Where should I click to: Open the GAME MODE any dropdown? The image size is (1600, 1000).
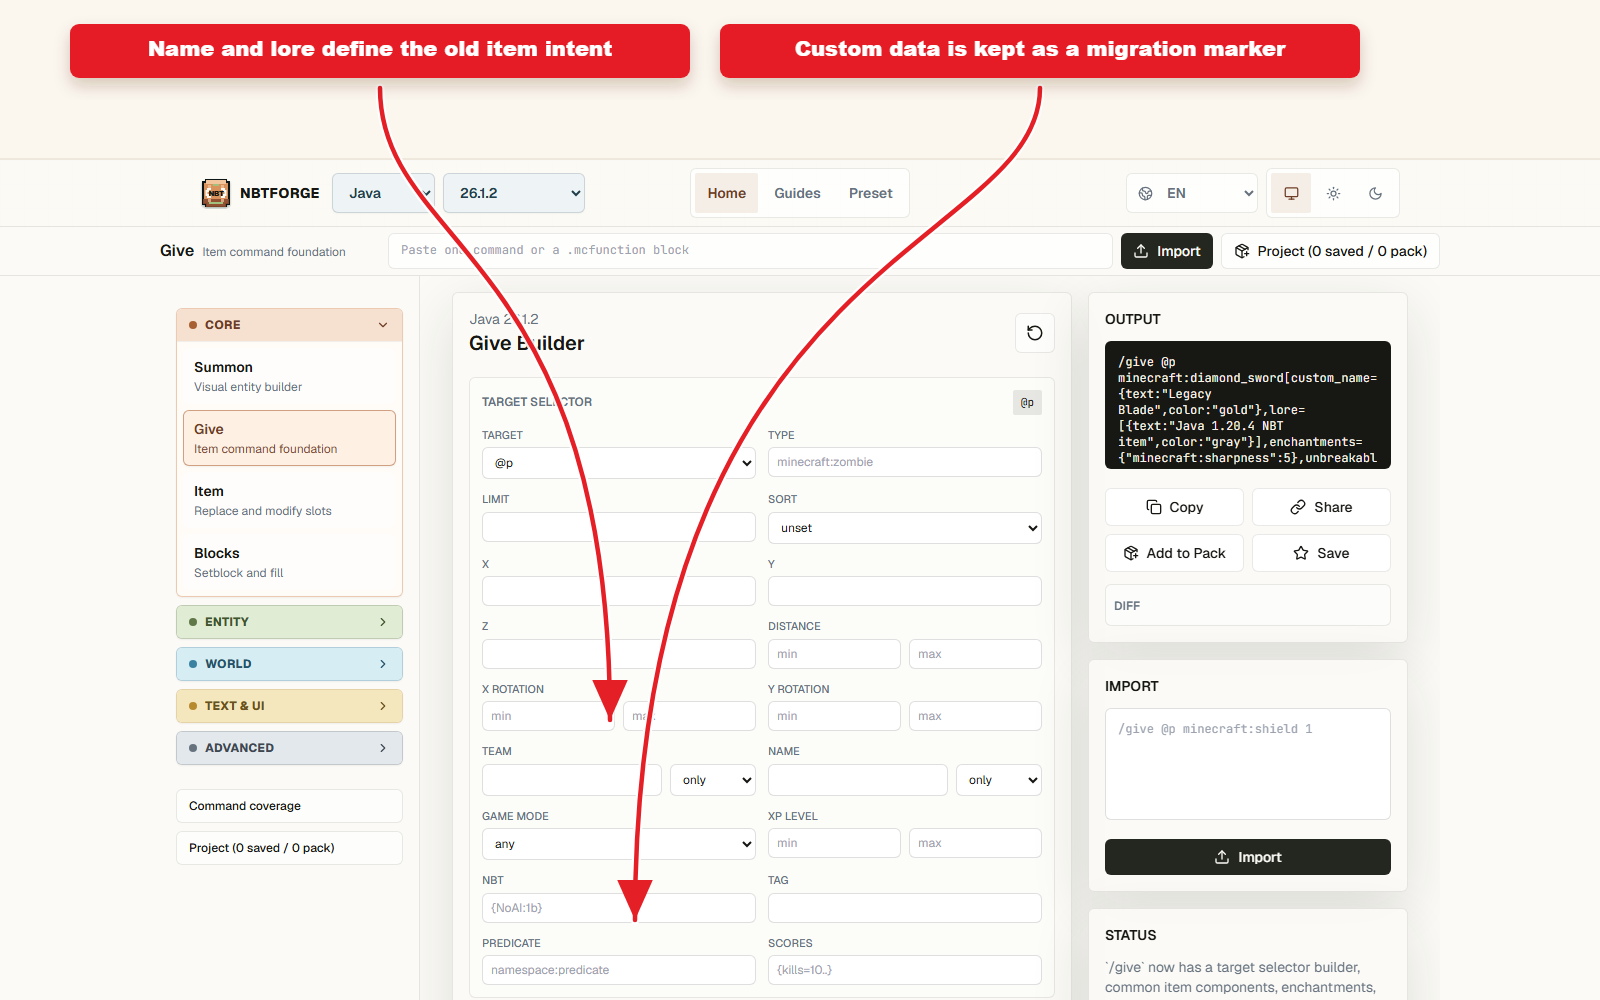(x=619, y=844)
